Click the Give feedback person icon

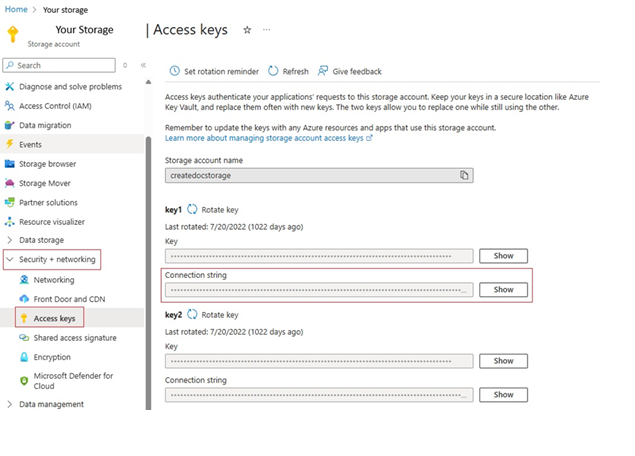pos(323,71)
